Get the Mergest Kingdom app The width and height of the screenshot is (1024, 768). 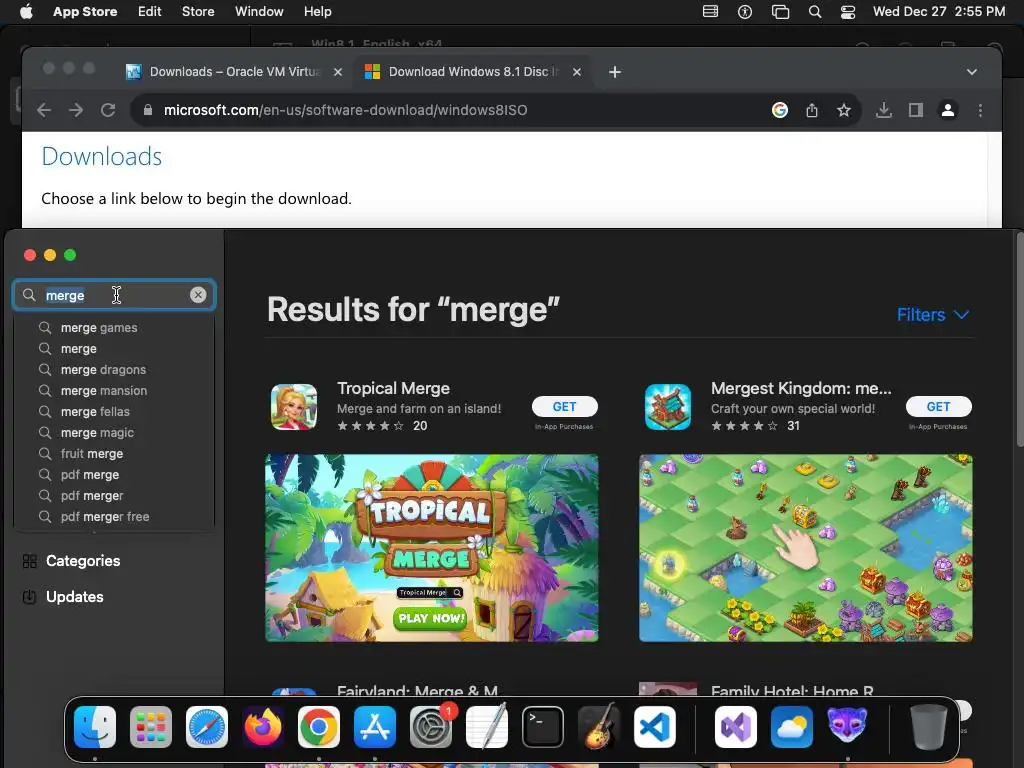point(938,407)
